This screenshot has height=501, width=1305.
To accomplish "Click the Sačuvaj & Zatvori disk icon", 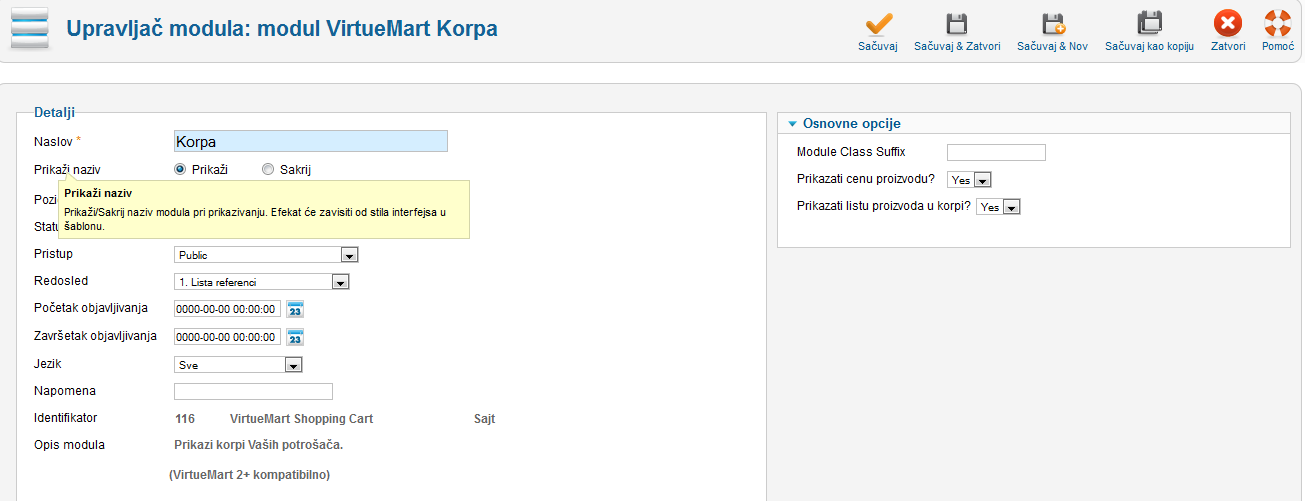I will pos(957,24).
